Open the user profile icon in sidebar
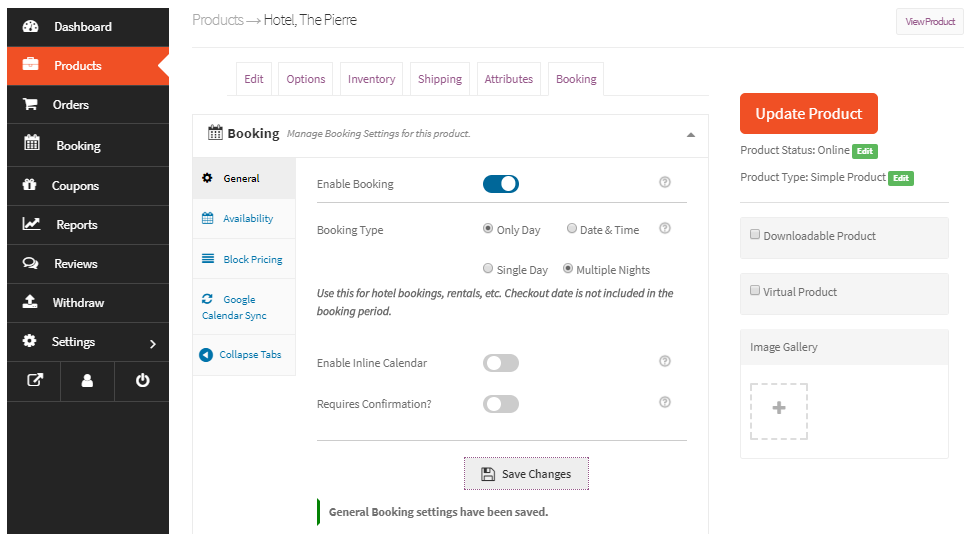The height and width of the screenshot is (534, 973). point(87,380)
